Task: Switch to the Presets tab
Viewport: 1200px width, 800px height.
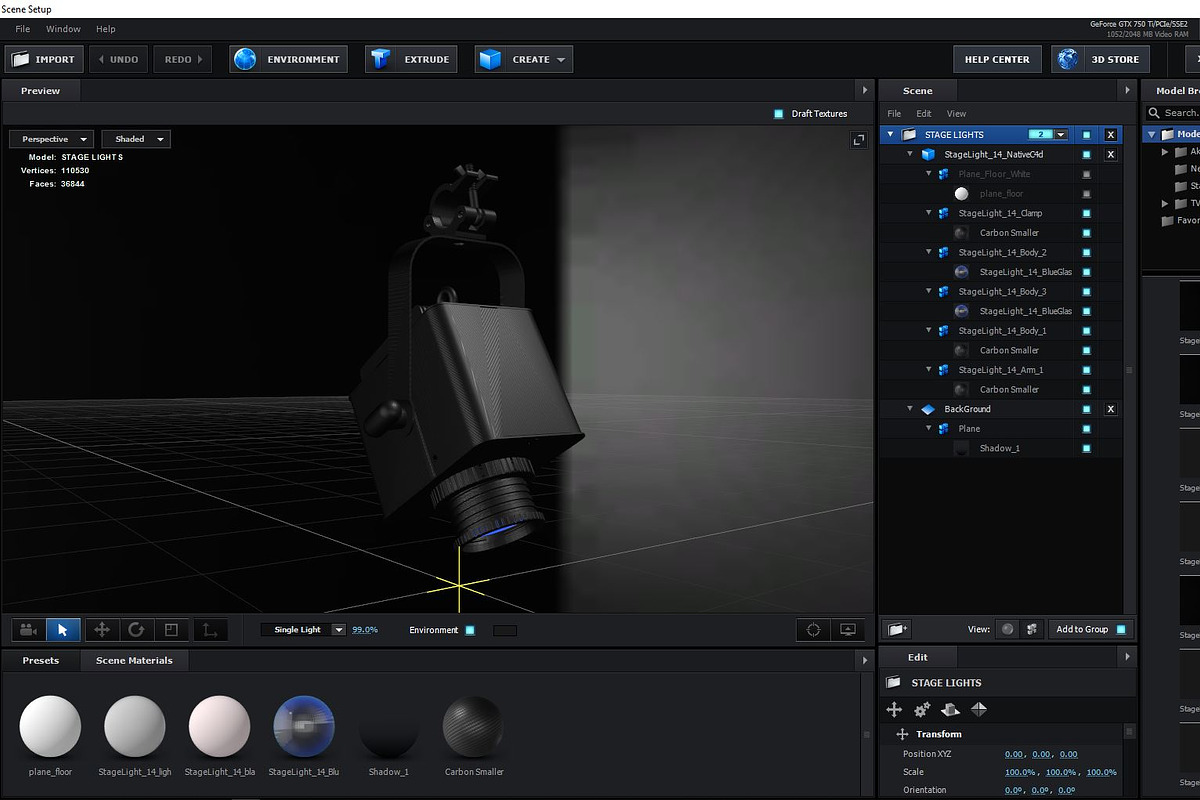Action: point(41,660)
